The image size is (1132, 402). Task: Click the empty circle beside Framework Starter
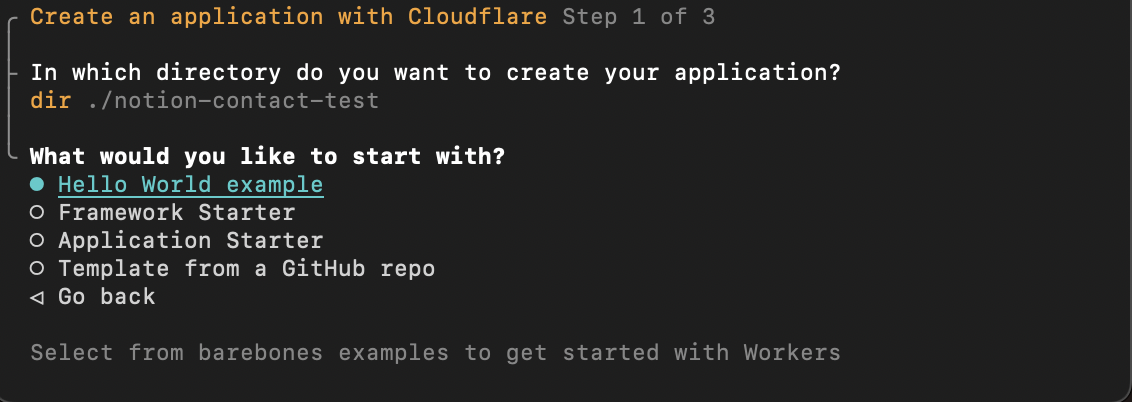tap(37, 213)
